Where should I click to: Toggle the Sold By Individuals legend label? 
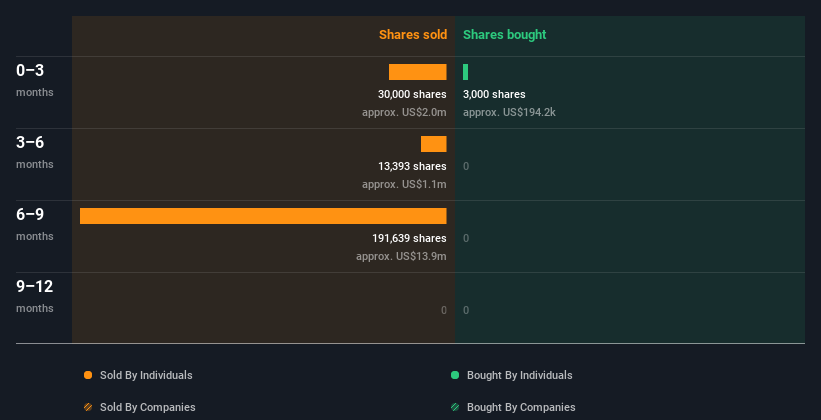pos(146,375)
